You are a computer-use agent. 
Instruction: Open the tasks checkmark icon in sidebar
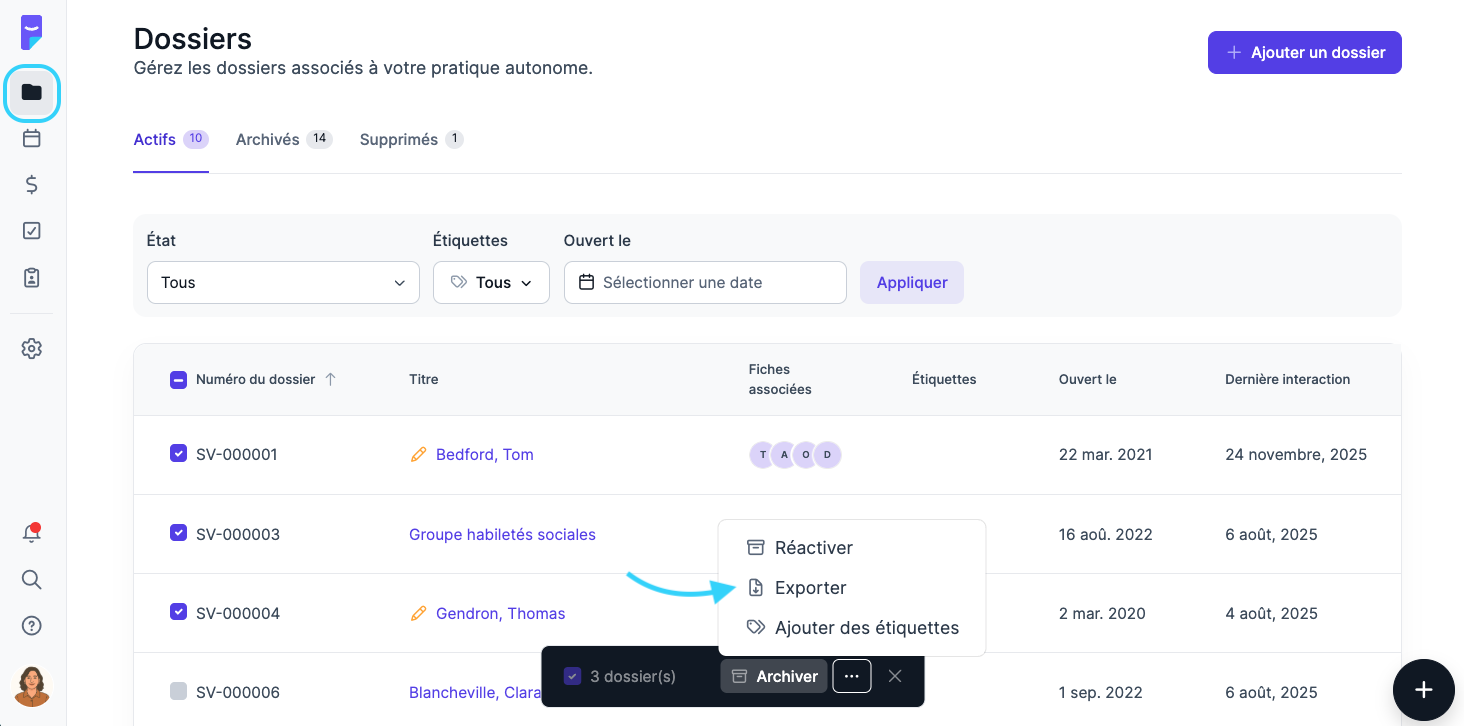coord(32,231)
